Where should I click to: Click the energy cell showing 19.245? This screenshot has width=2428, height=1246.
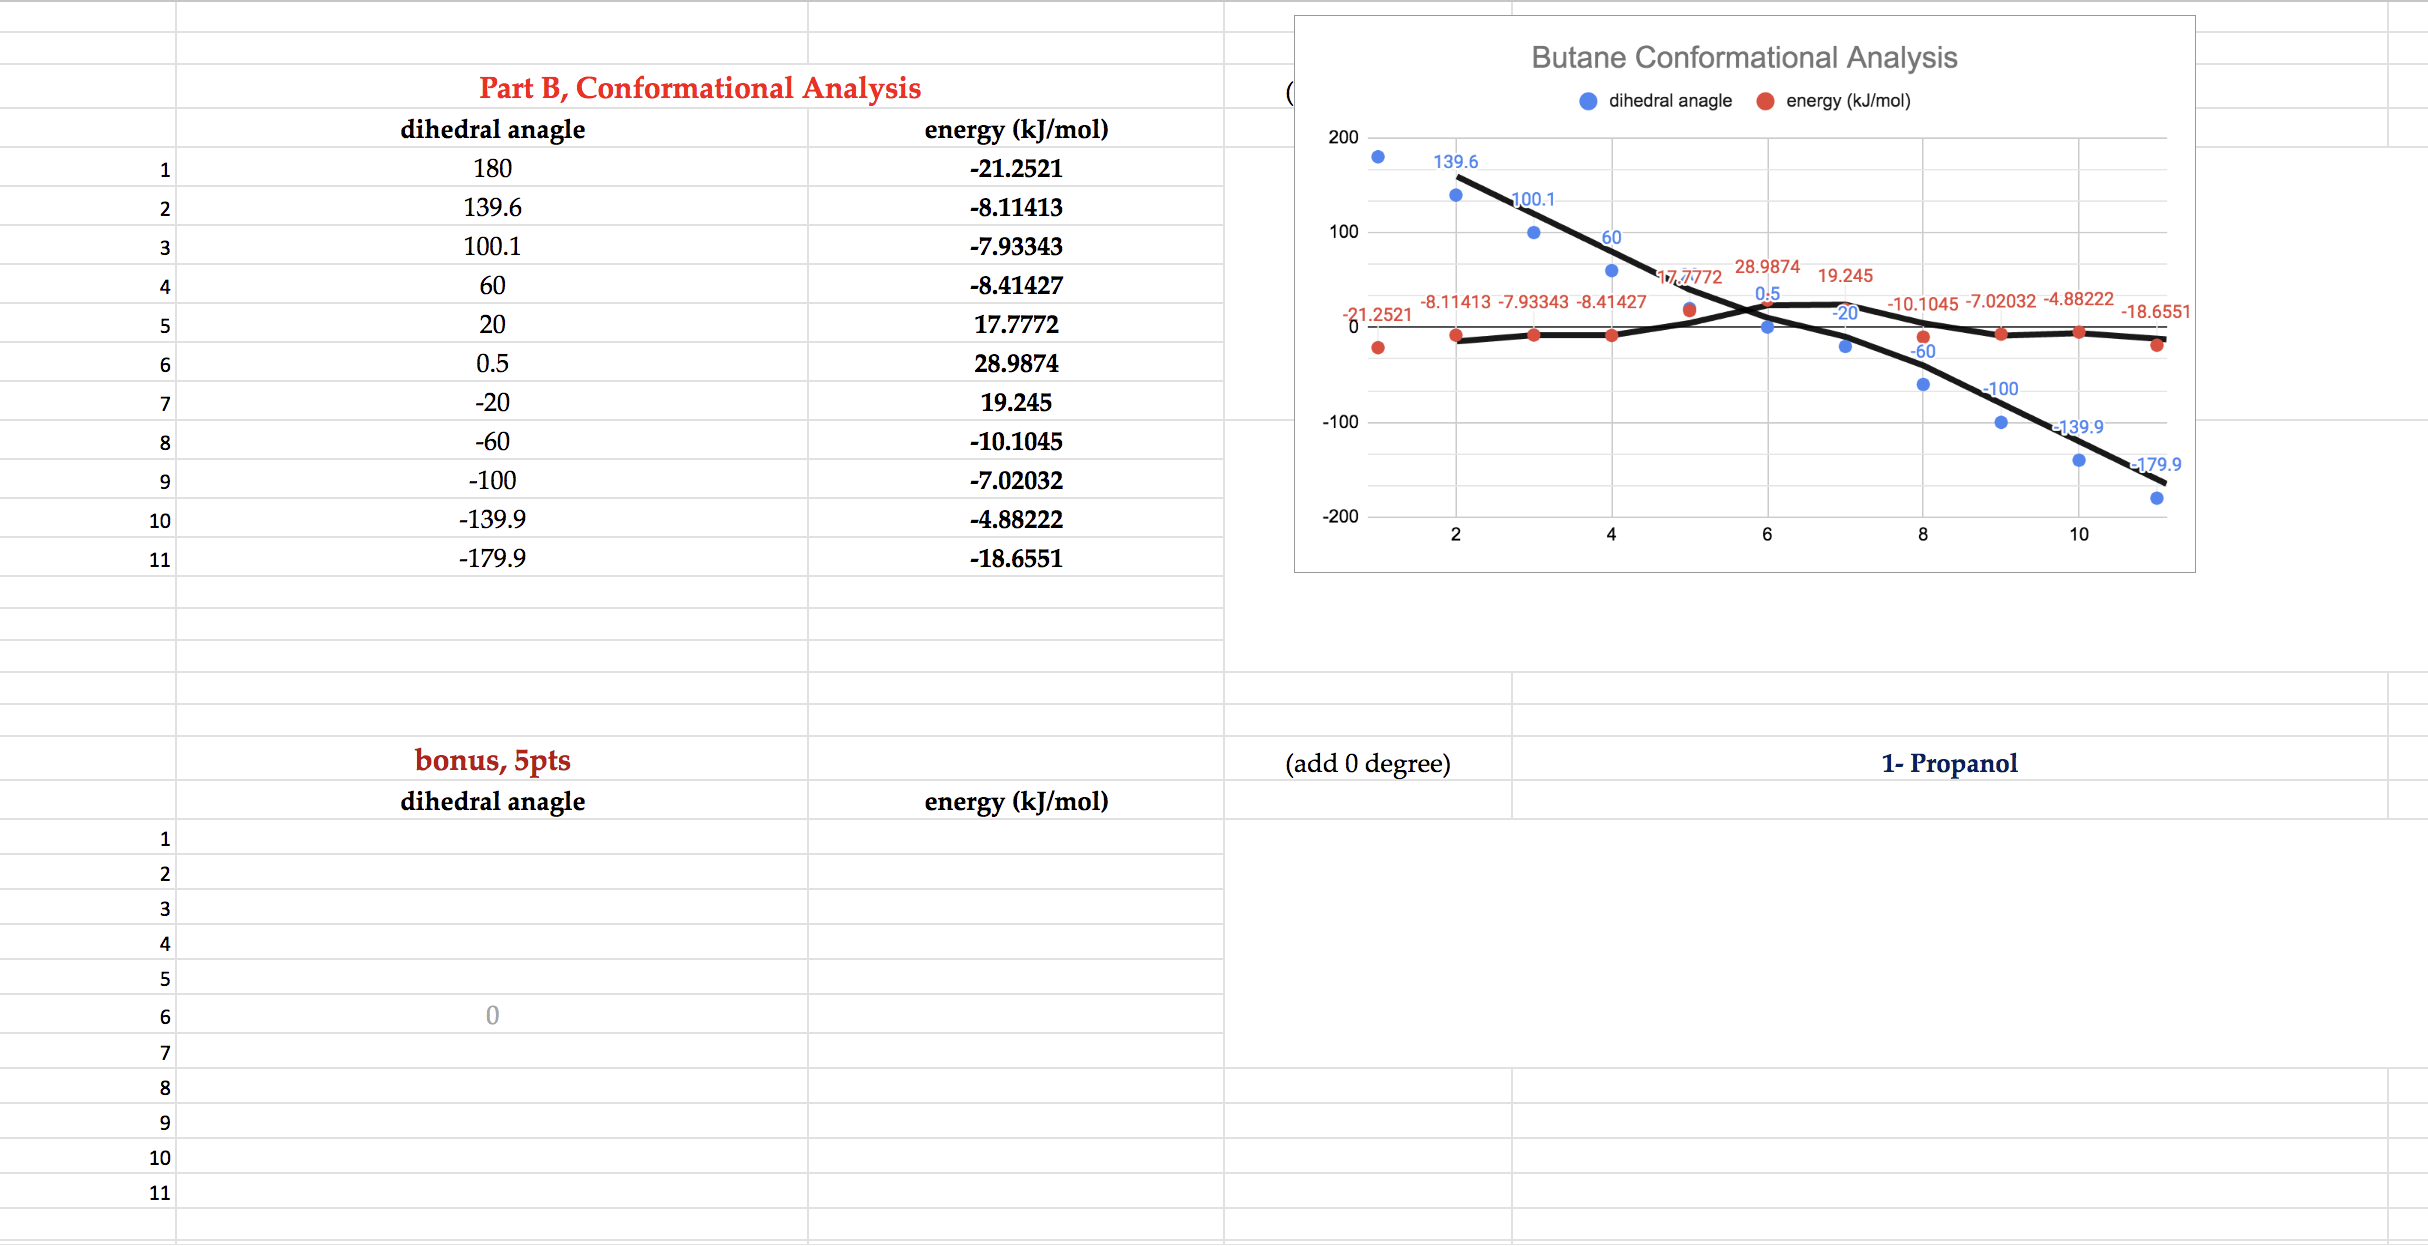point(1015,402)
